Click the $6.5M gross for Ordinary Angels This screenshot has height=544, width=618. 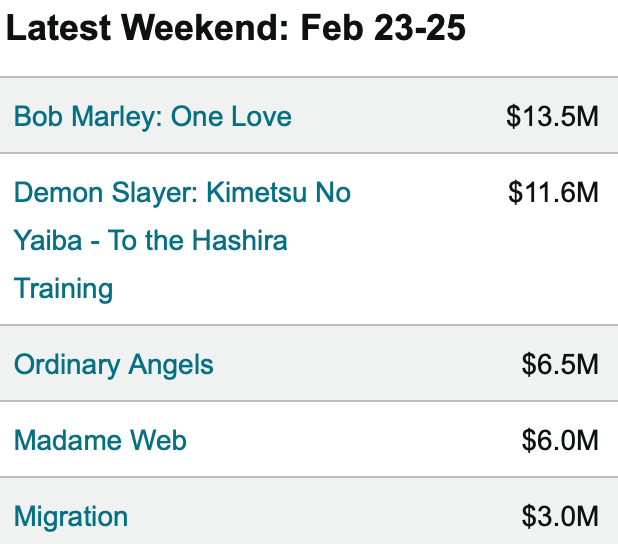coord(560,365)
